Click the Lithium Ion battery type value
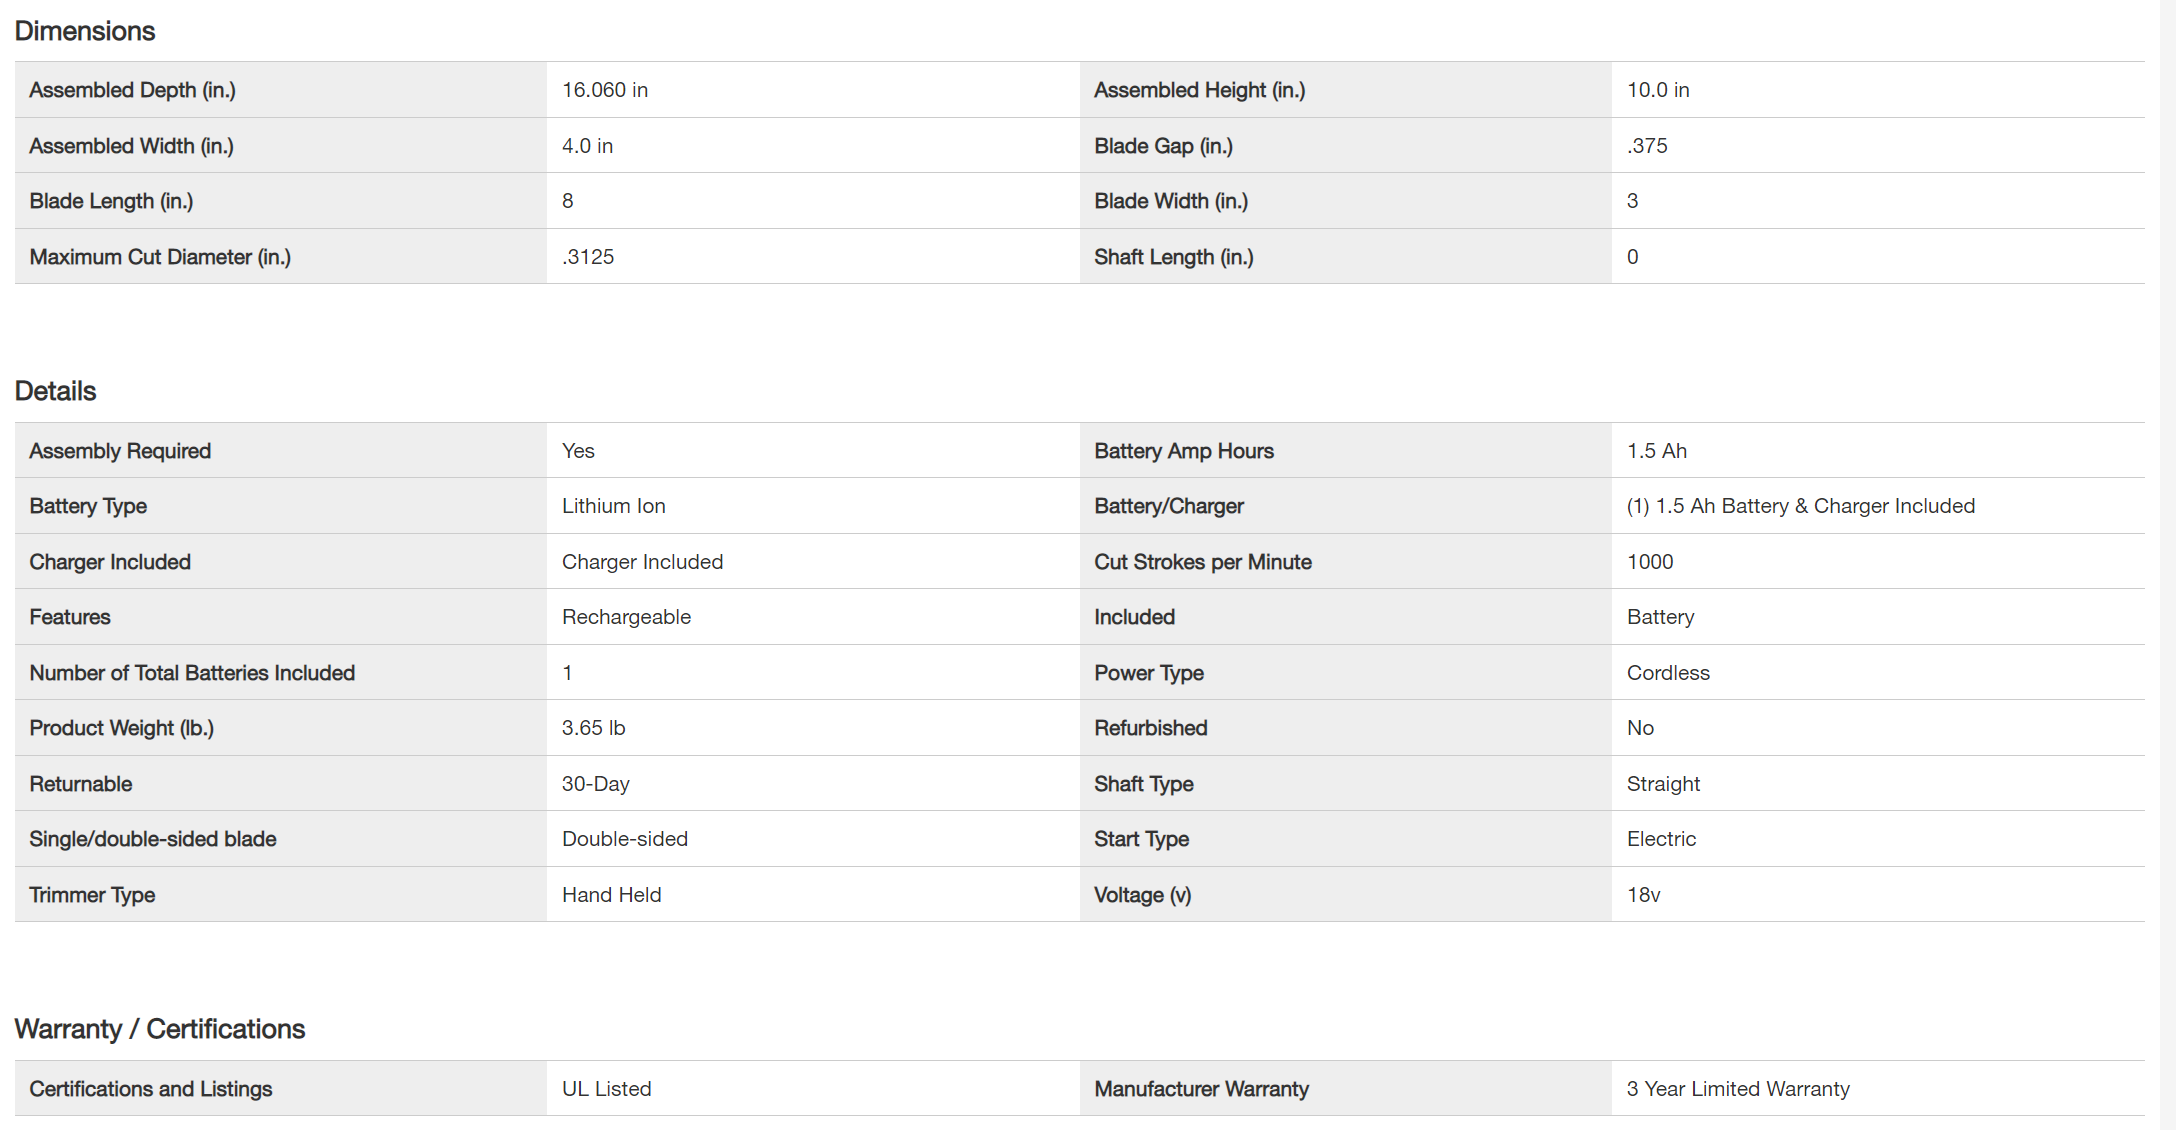Screen dimensions: 2176x1130 613,506
